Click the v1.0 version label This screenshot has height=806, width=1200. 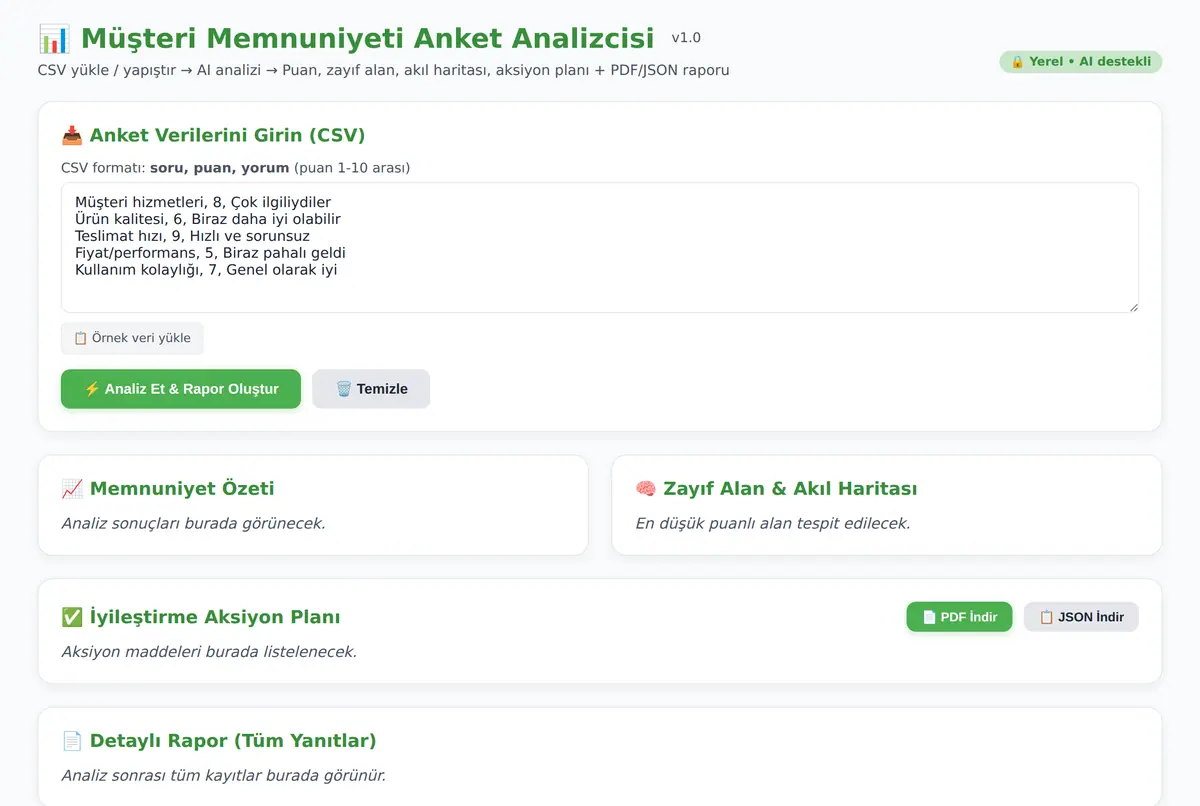(686, 38)
